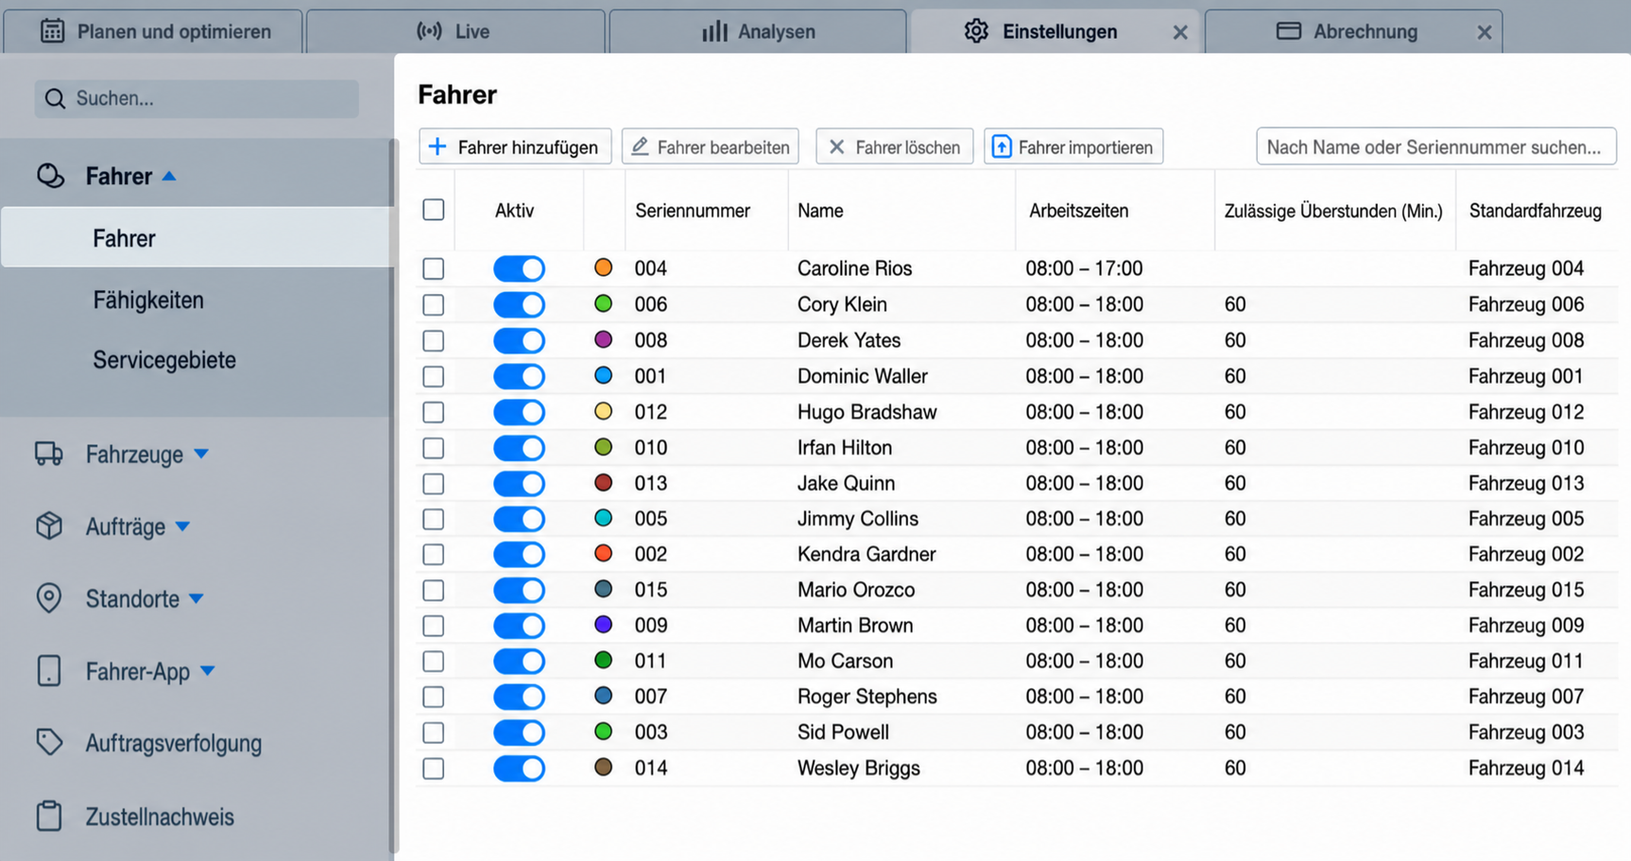This screenshot has height=861, width=1631.
Task: Open Zustellnachweis in the sidebar
Action: (160, 817)
